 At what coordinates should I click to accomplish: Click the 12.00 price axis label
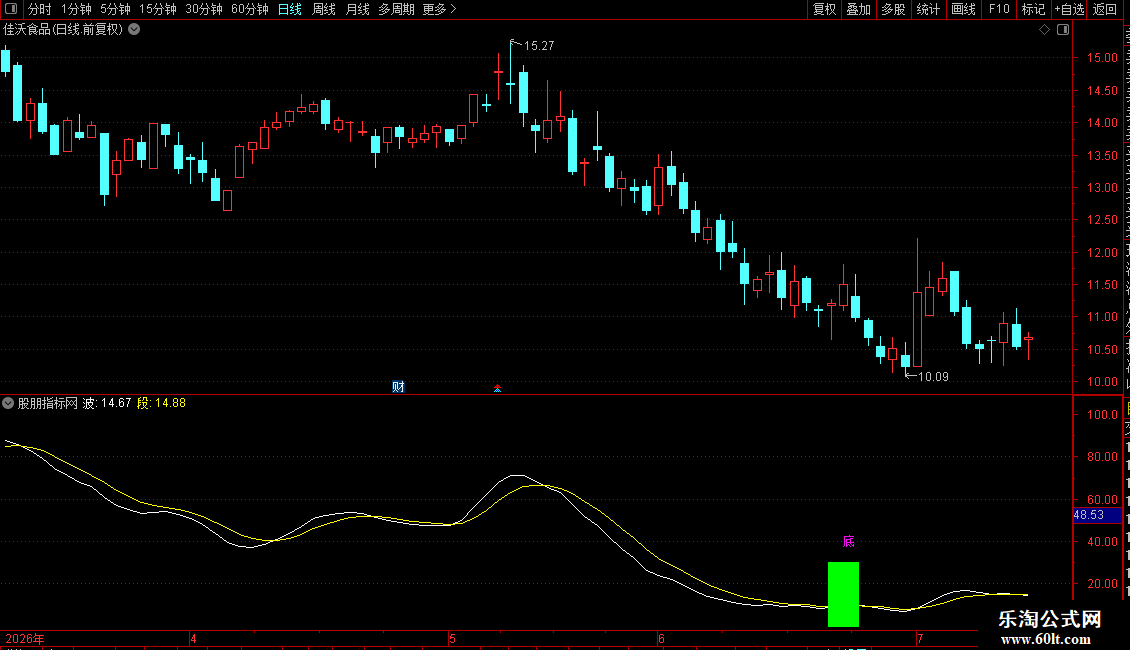[x=1102, y=252]
